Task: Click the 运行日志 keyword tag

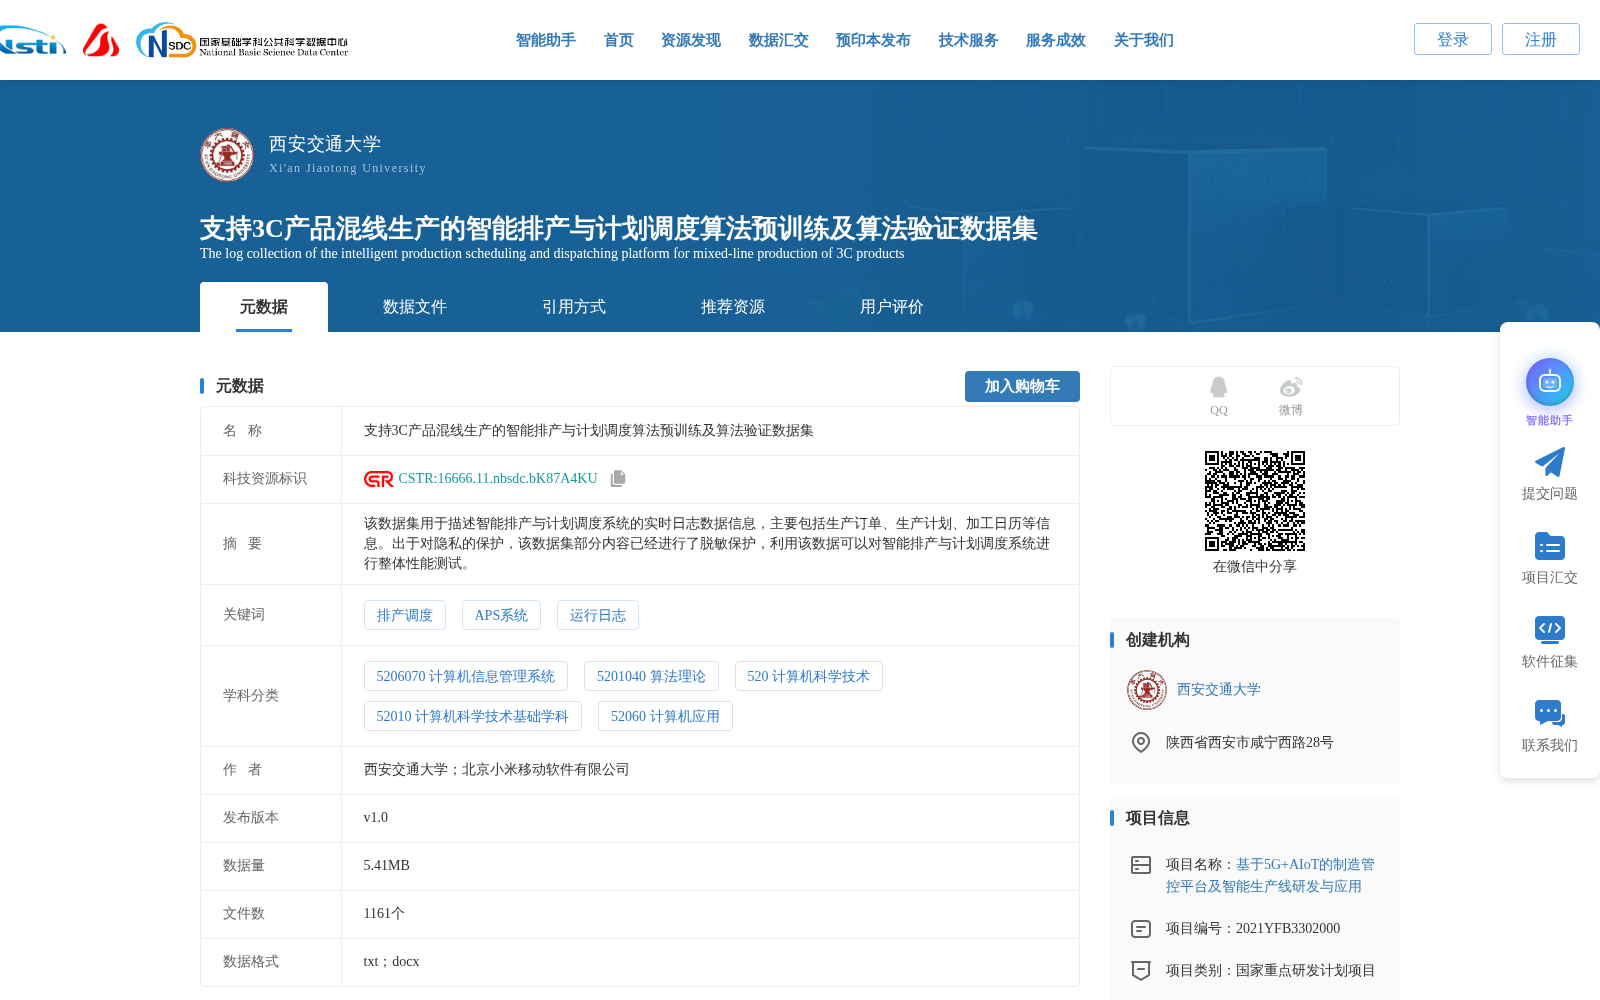Action: tap(598, 615)
